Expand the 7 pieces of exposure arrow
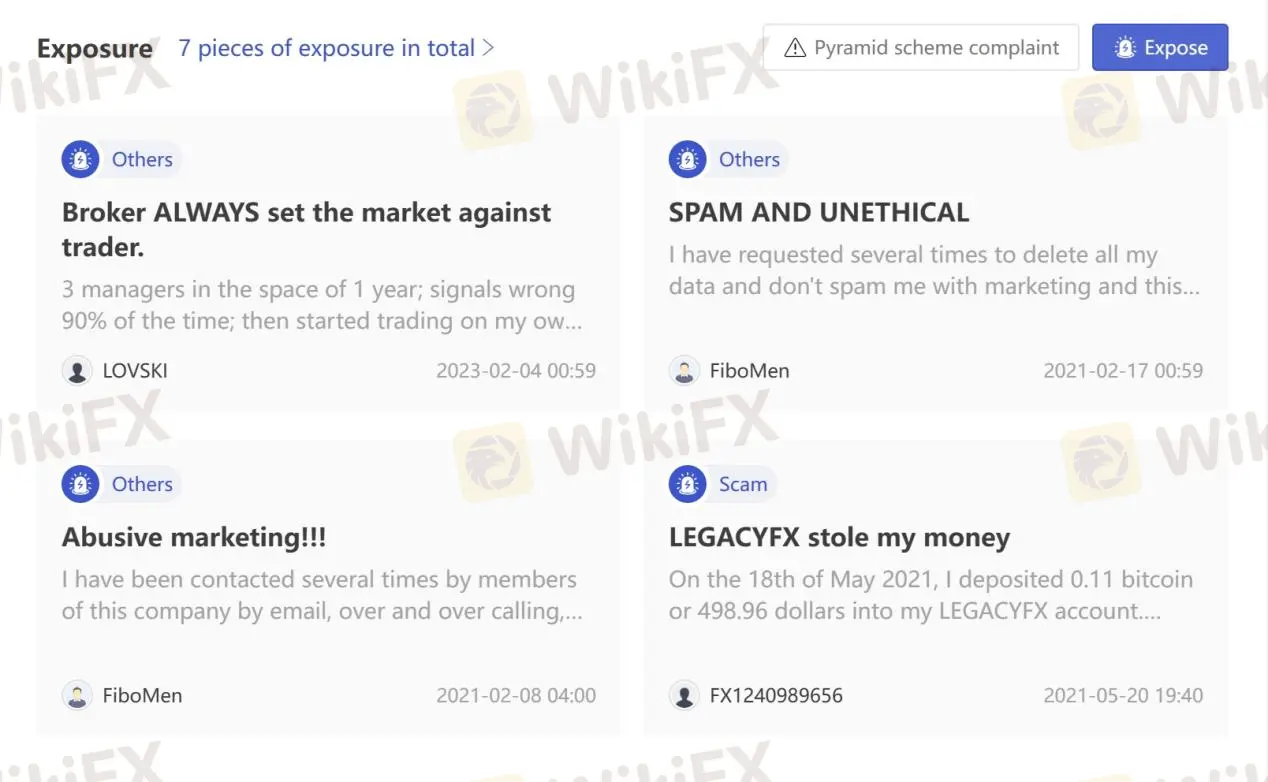 tap(489, 47)
